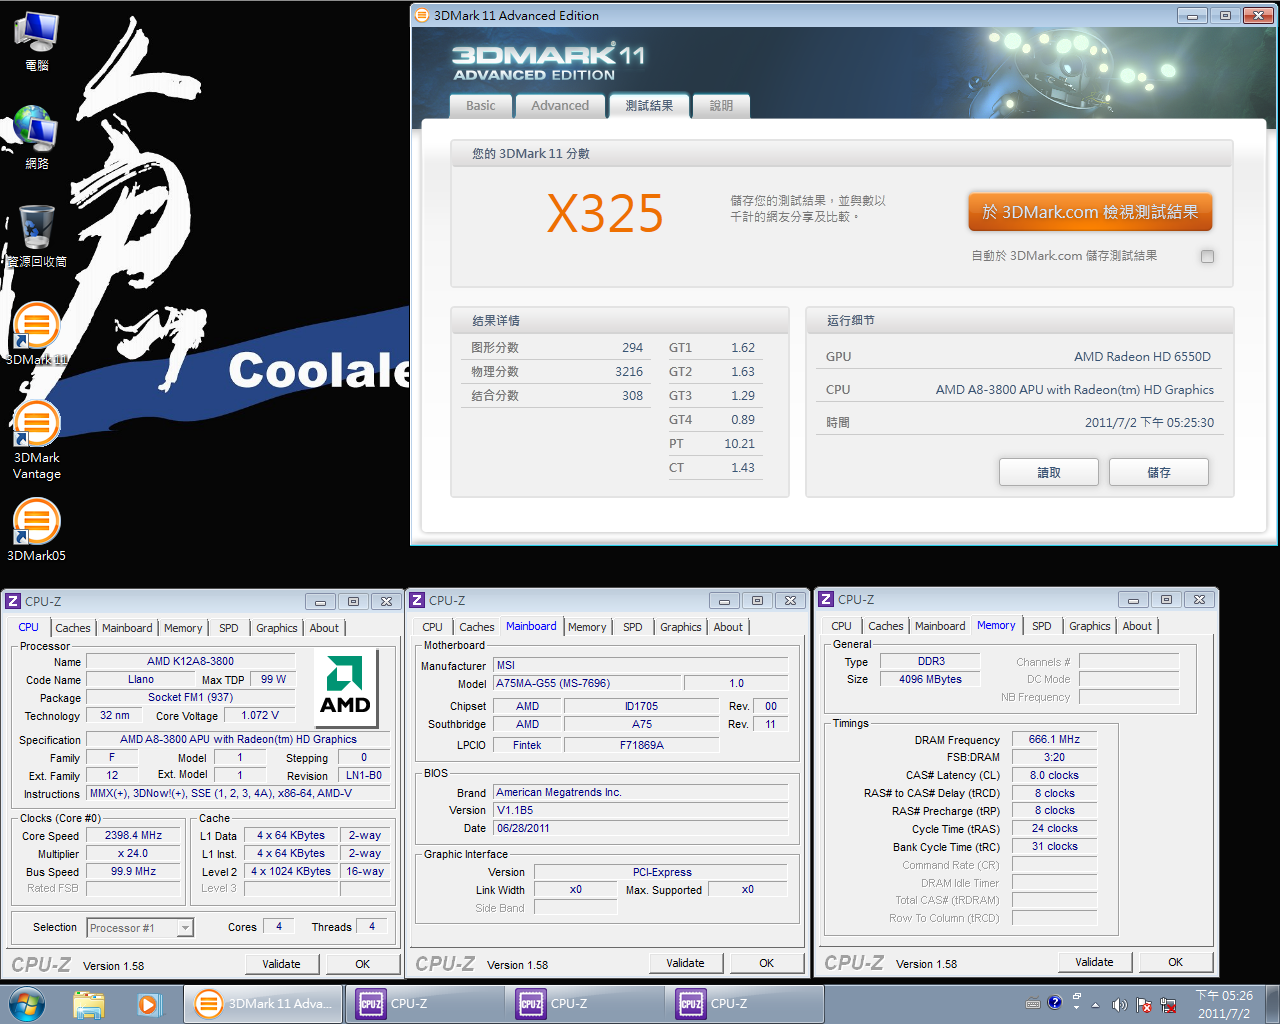Select the 測試結果 results tab

[x=649, y=105]
